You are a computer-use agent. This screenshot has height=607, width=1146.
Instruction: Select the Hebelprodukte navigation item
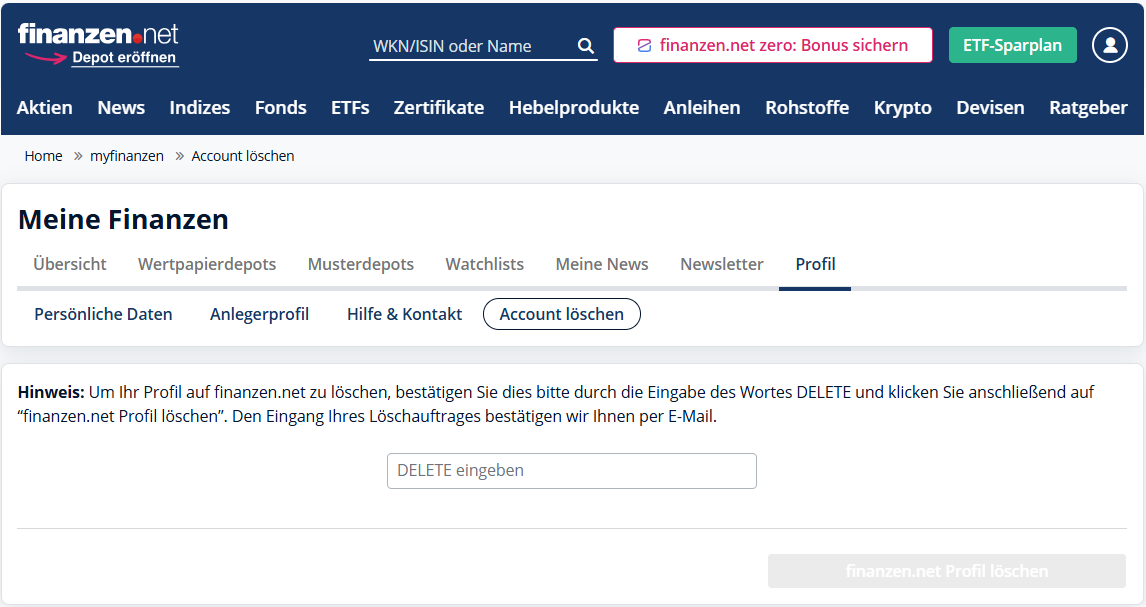tap(573, 107)
